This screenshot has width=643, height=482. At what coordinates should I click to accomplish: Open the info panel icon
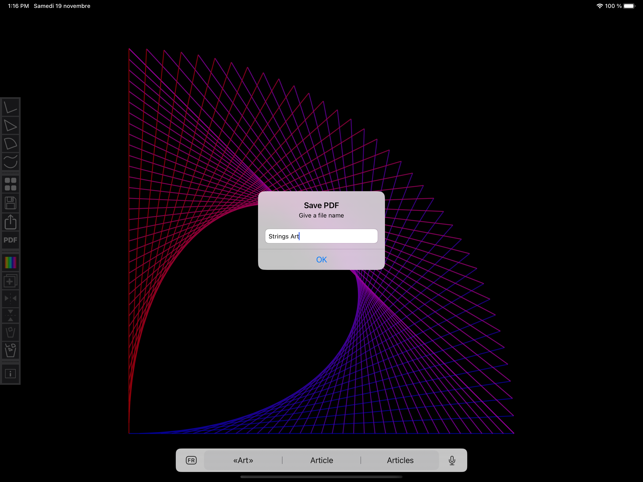10,374
